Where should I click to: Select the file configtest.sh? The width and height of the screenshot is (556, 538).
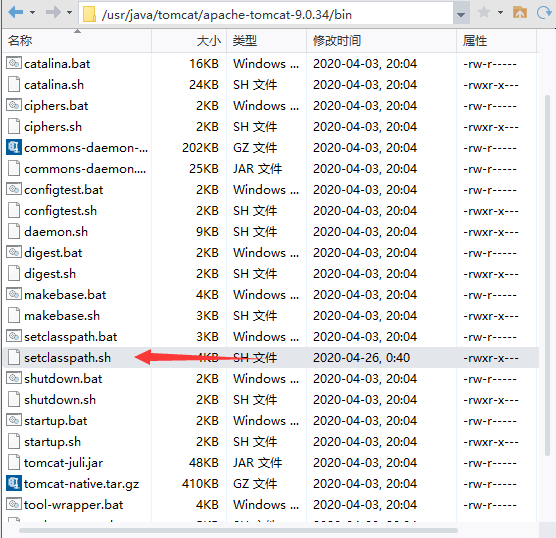pyautogui.click(x=60, y=211)
